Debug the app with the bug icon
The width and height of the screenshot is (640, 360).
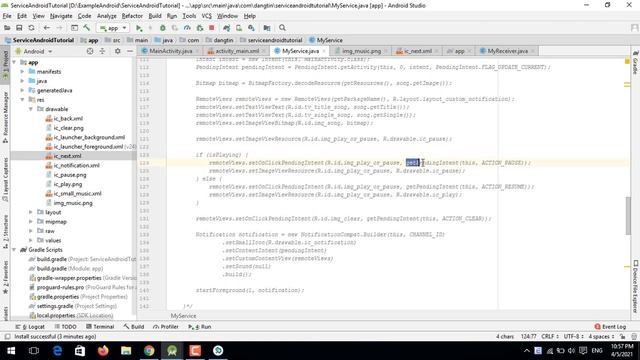tap(162, 28)
